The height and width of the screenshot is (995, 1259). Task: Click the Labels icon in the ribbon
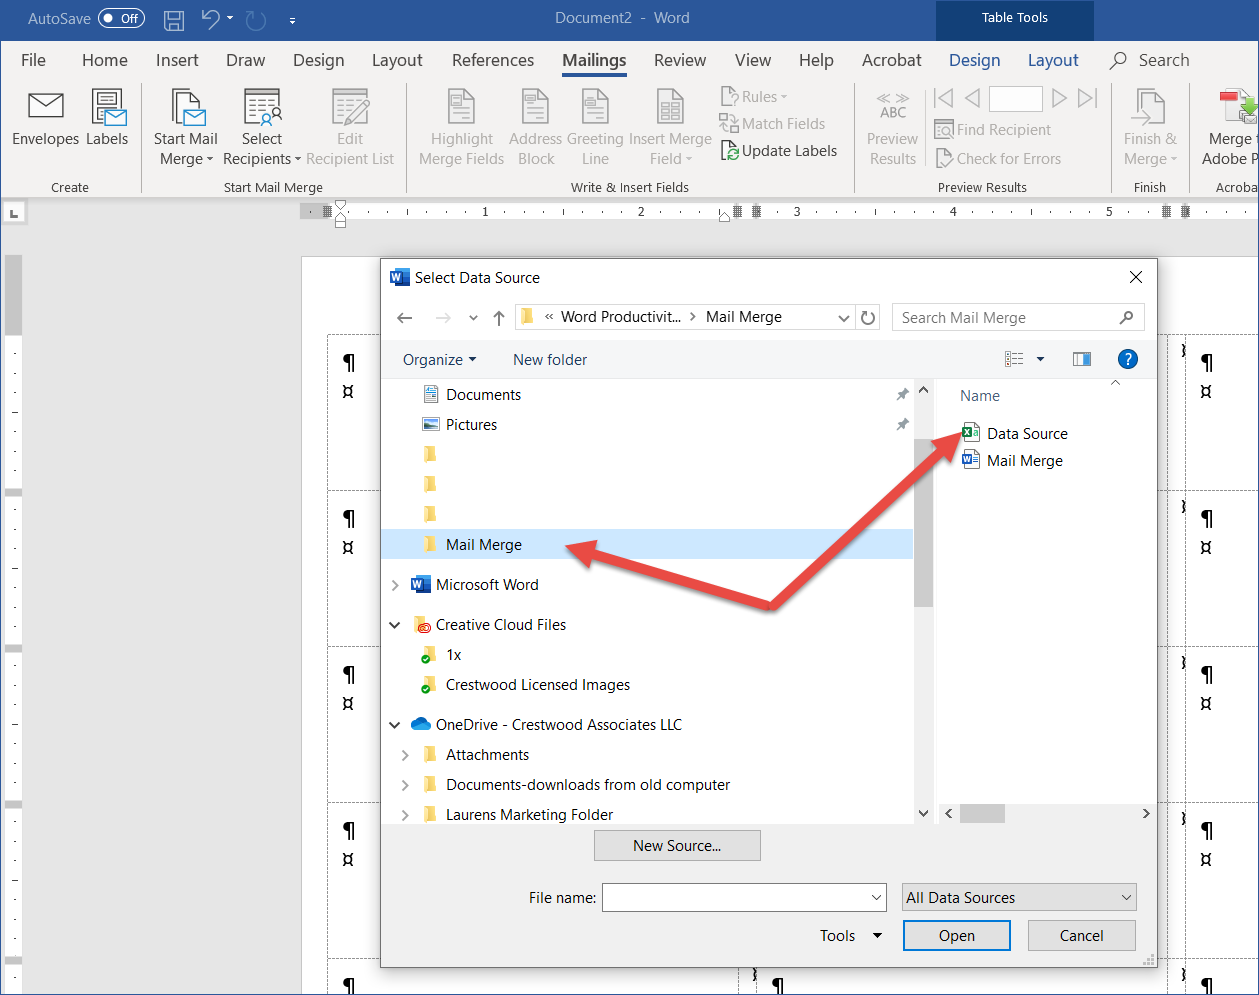coord(107,106)
